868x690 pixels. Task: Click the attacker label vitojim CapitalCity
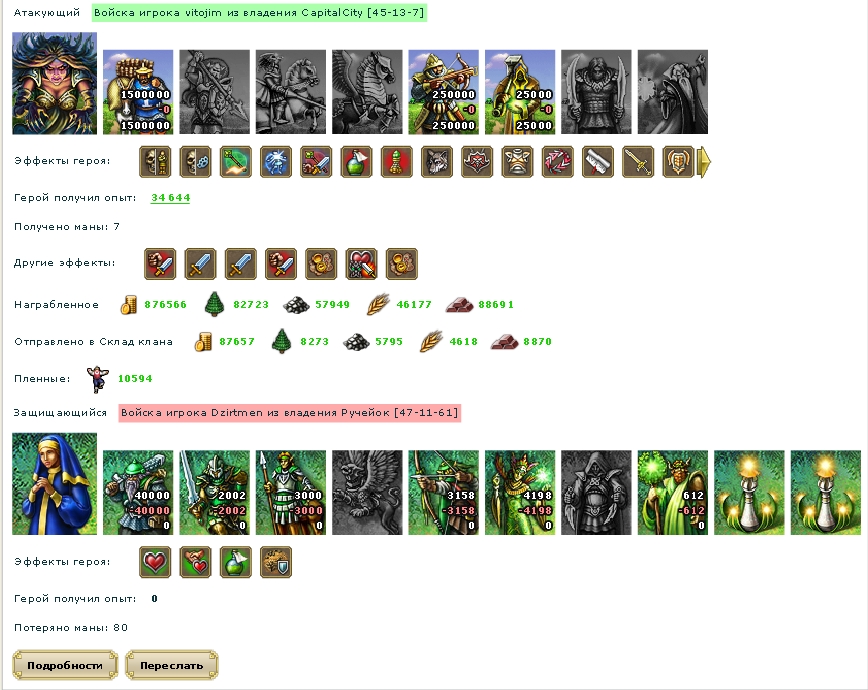click(259, 13)
